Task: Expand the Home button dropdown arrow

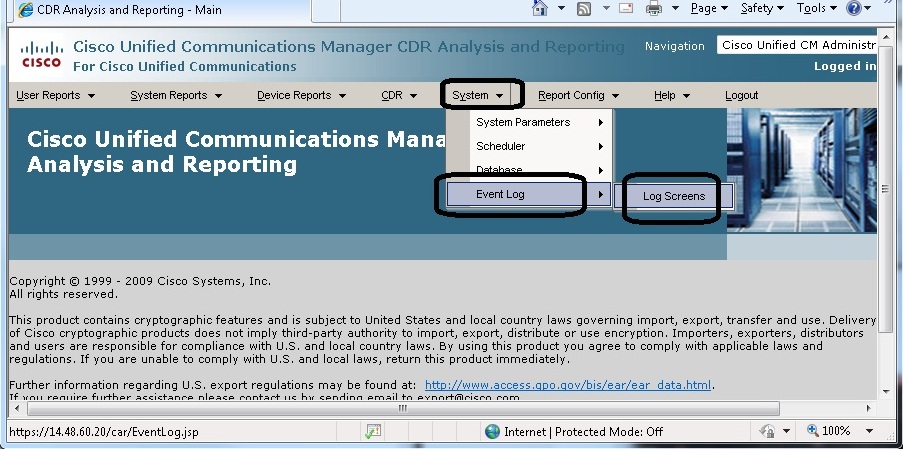Action: pyautogui.click(x=561, y=9)
